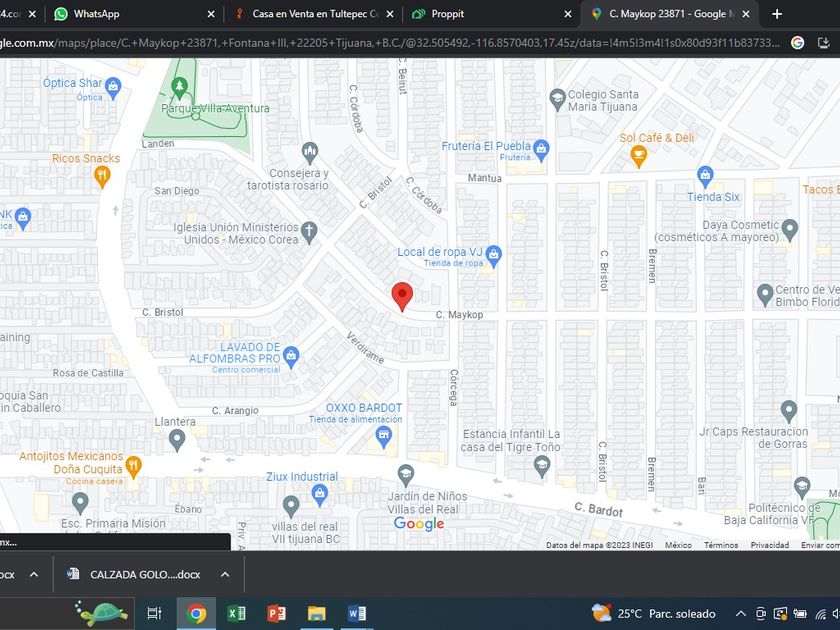Expand the CALZADA GOLO docx download options

click(225, 574)
